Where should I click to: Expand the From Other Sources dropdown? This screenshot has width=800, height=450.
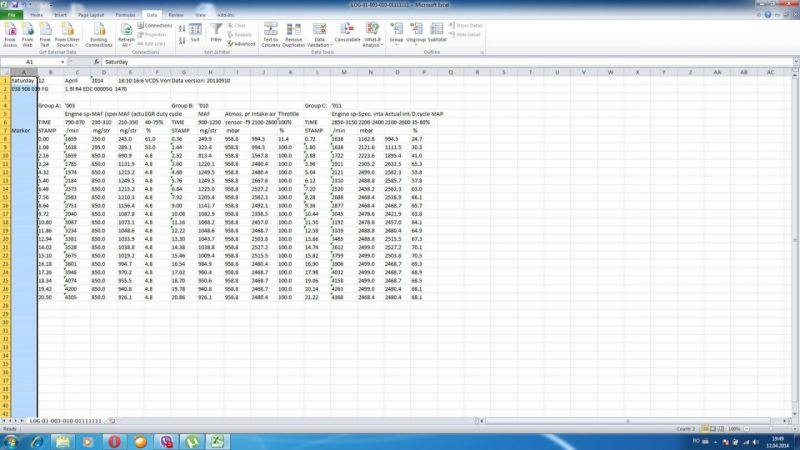pos(68,39)
